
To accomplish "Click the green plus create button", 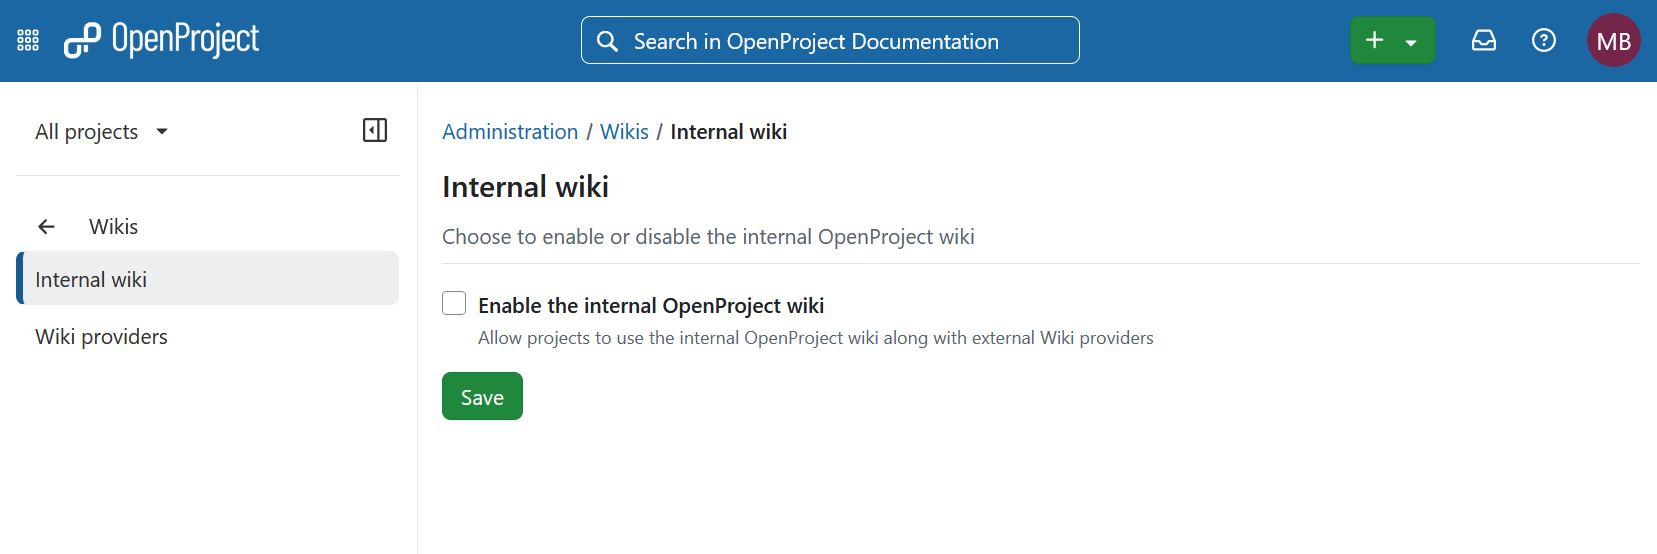I will 1375,40.
